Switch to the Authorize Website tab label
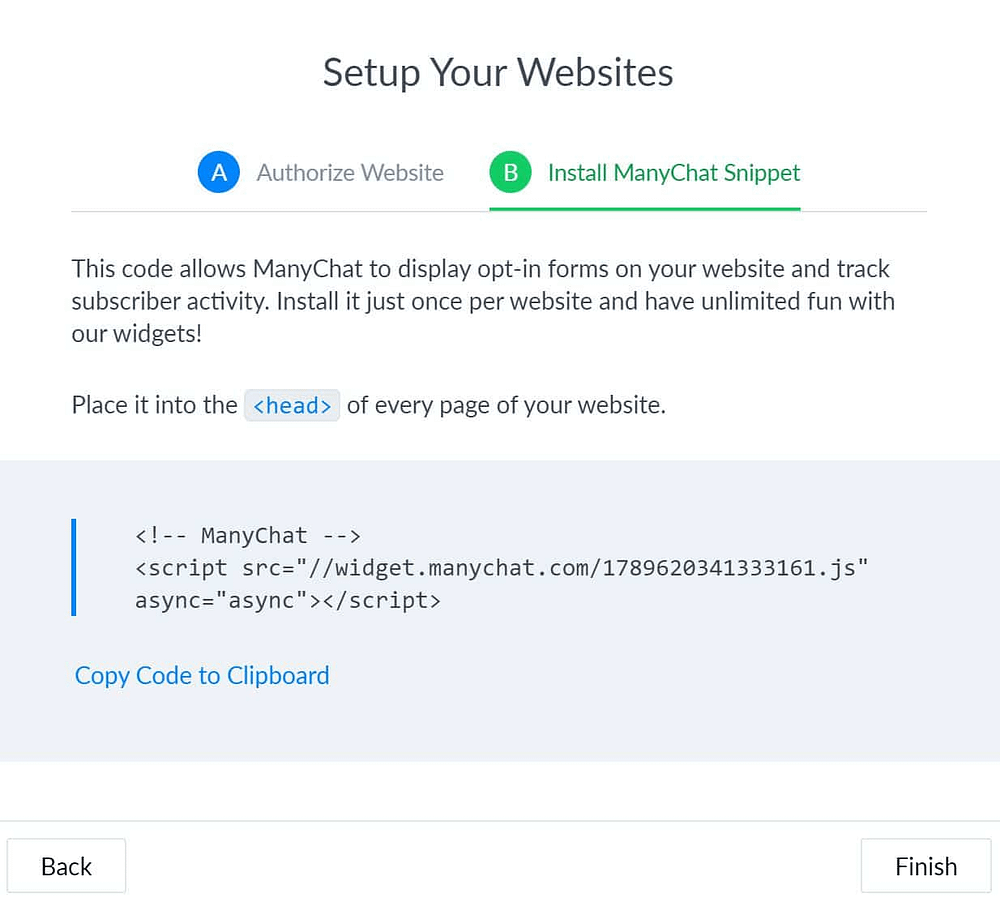The image size is (1000, 903). (350, 173)
